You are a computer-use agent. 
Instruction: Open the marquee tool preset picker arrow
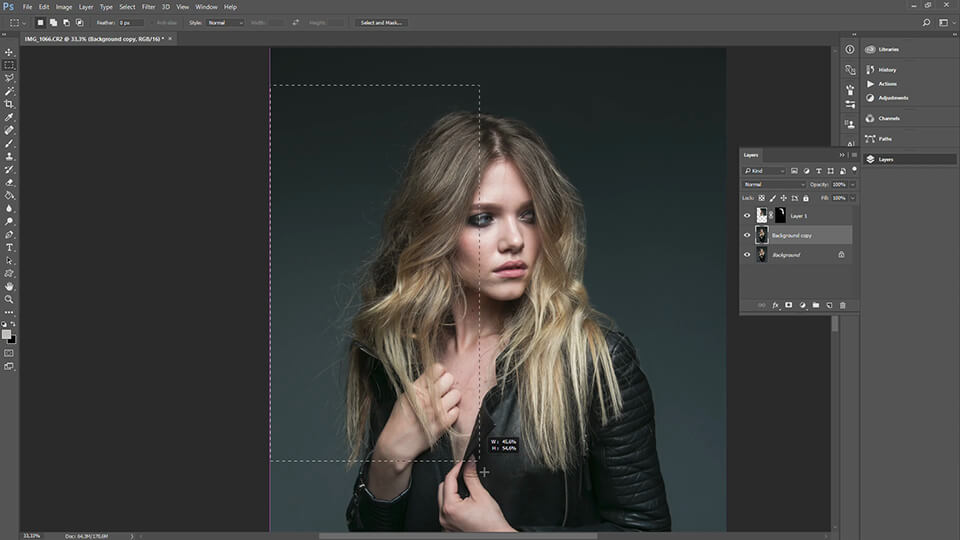coord(24,23)
